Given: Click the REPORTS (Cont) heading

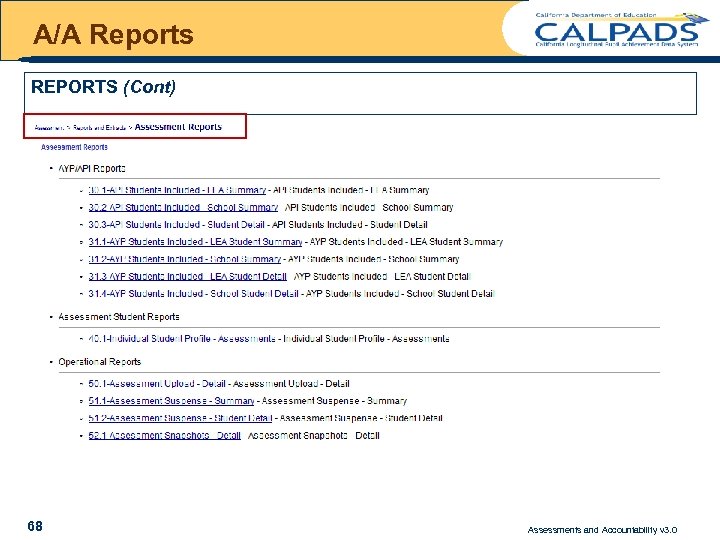Looking at the screenshot, I should [x=103, y=87].
